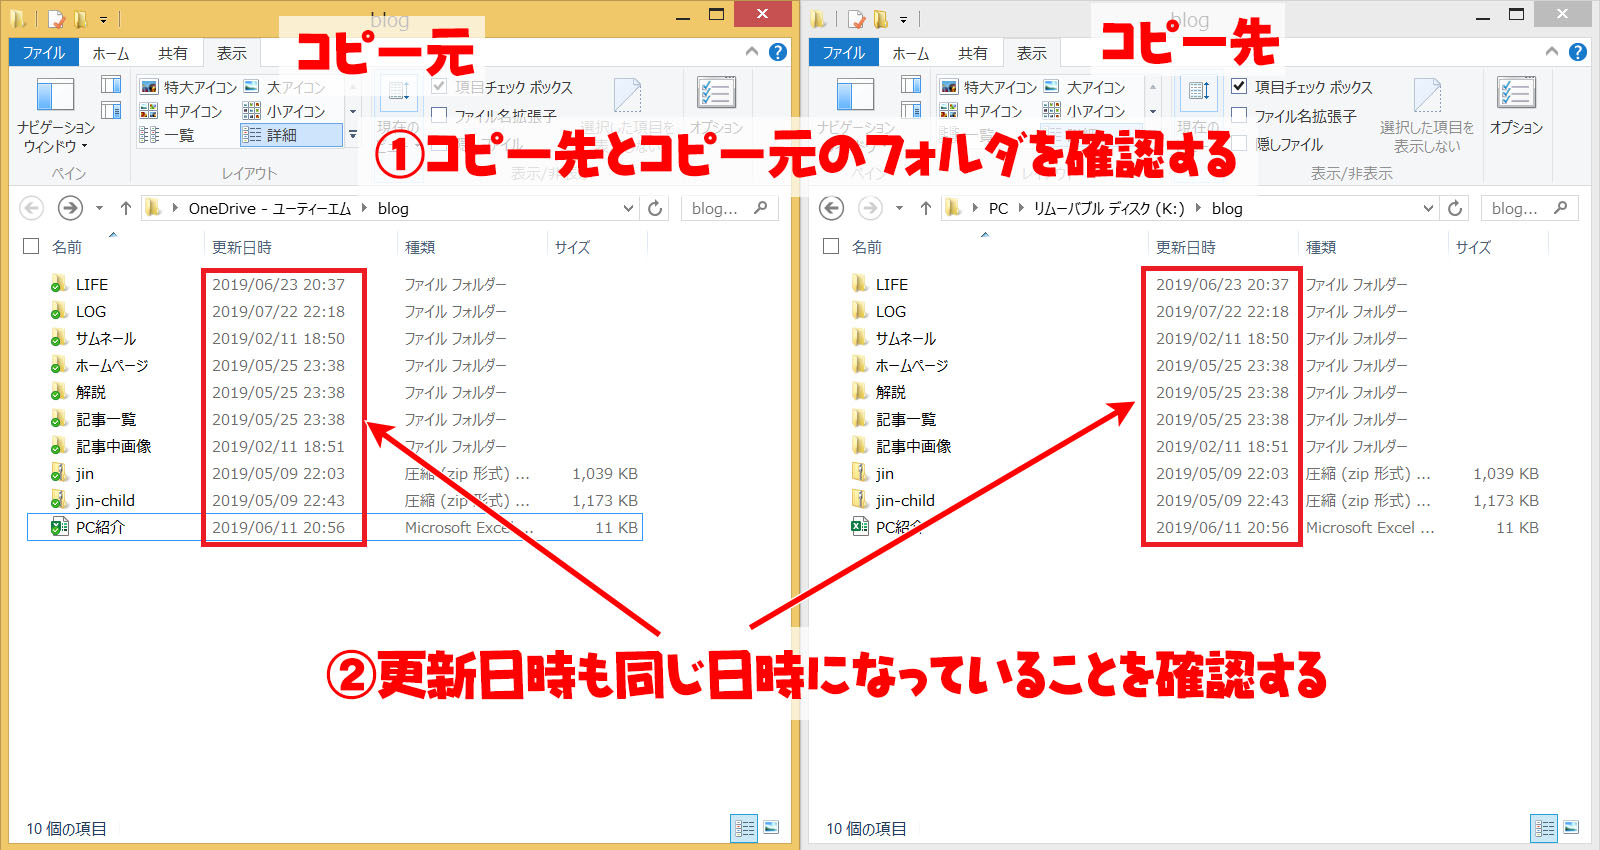This screenshot has height=850, width=1600.
Task: Click ナビゲーション ウィンドウ button in left window
Action: 56,115
